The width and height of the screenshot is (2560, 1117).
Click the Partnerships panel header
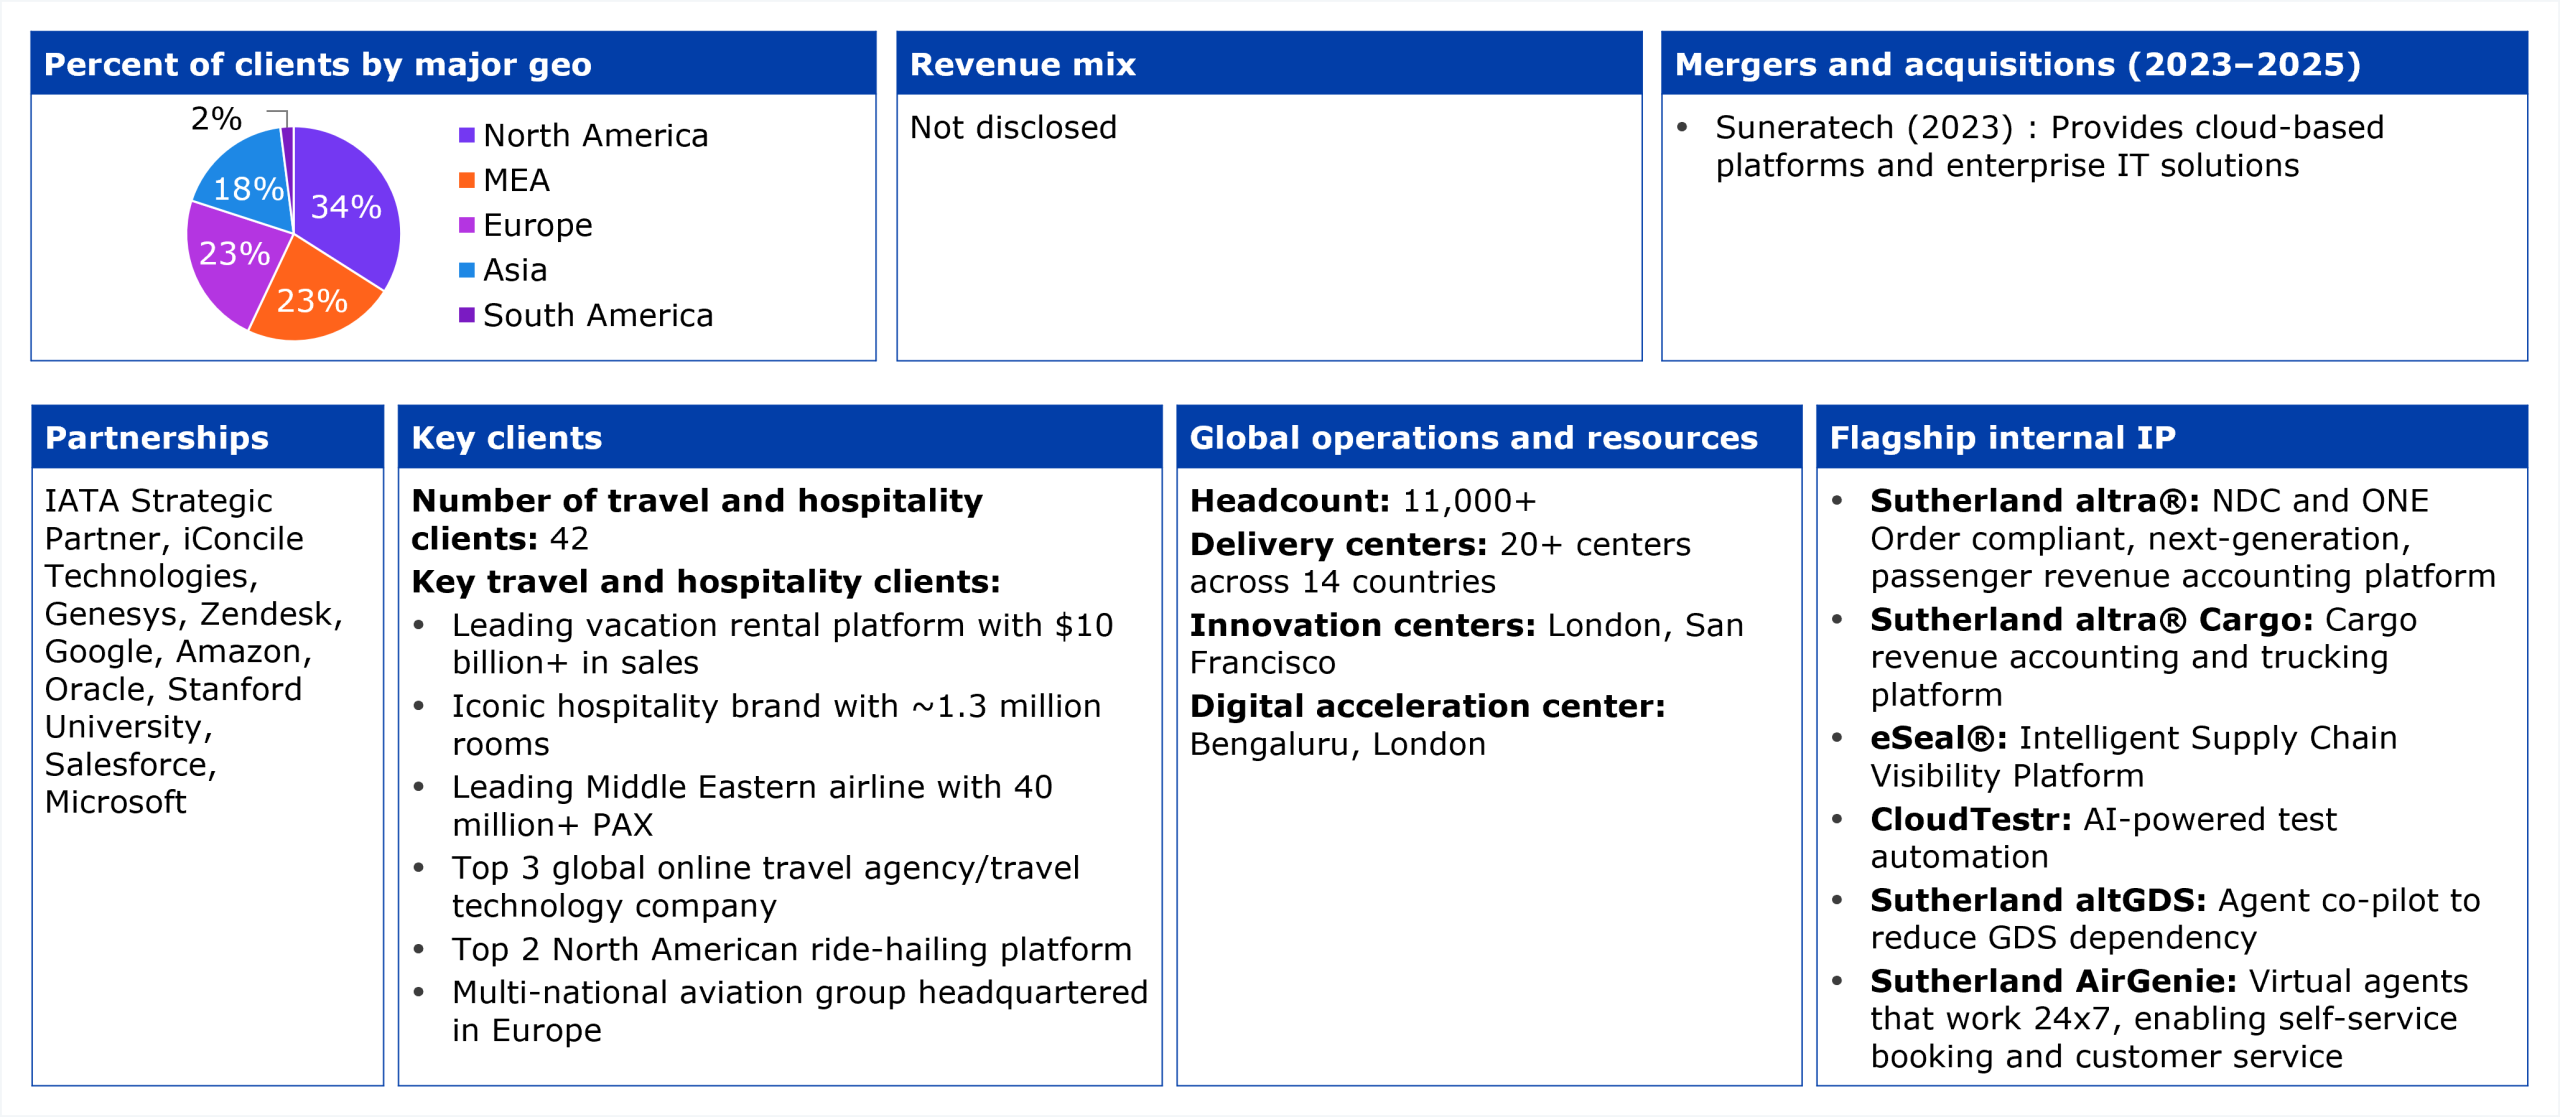coord(157,437)
